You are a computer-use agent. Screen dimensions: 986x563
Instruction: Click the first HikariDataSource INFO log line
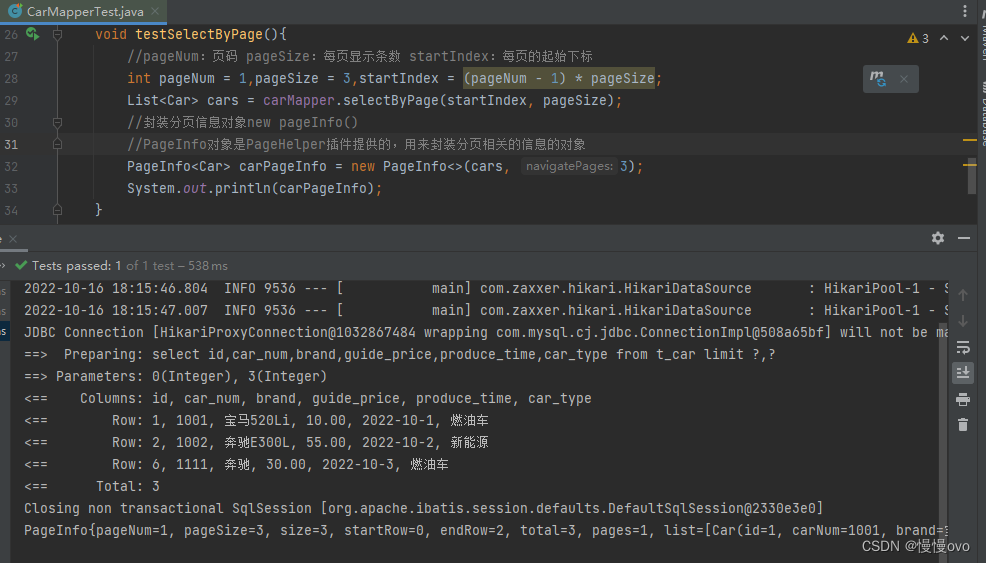tap(485, 288)
